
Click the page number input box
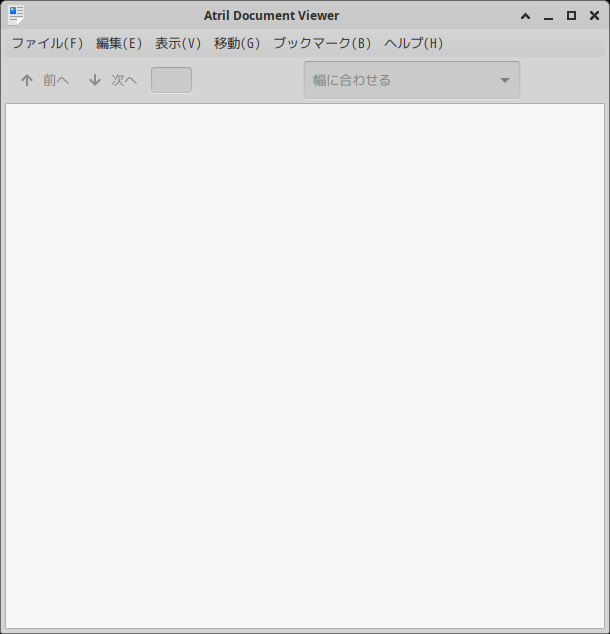[x=171, y=80]
